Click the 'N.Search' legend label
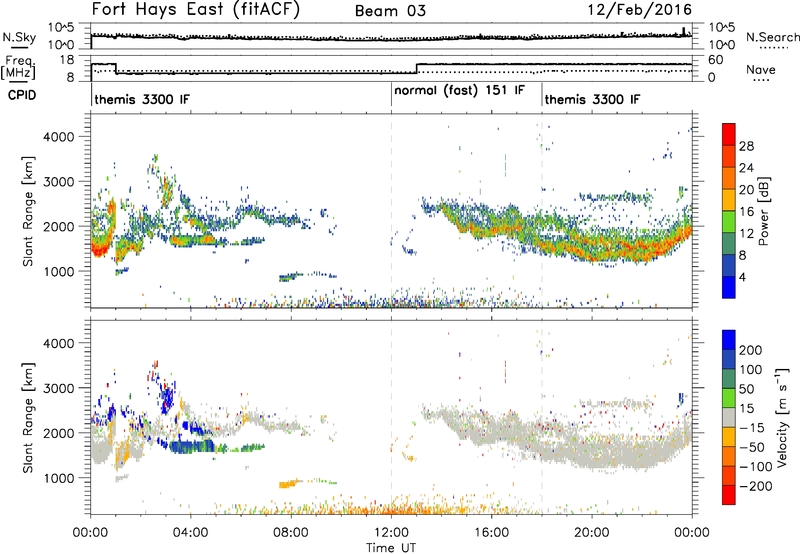Viewport: 800px width, 554px height. point(772,37)
